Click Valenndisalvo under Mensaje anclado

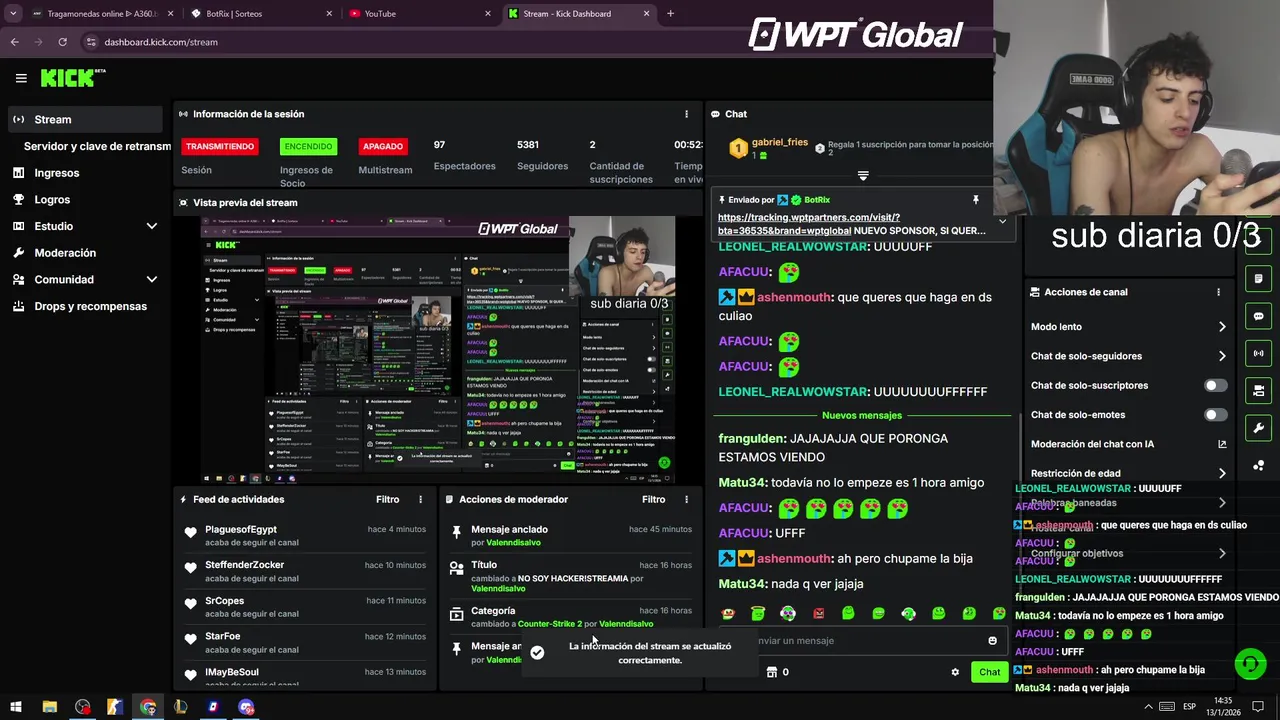pos(513,543)
